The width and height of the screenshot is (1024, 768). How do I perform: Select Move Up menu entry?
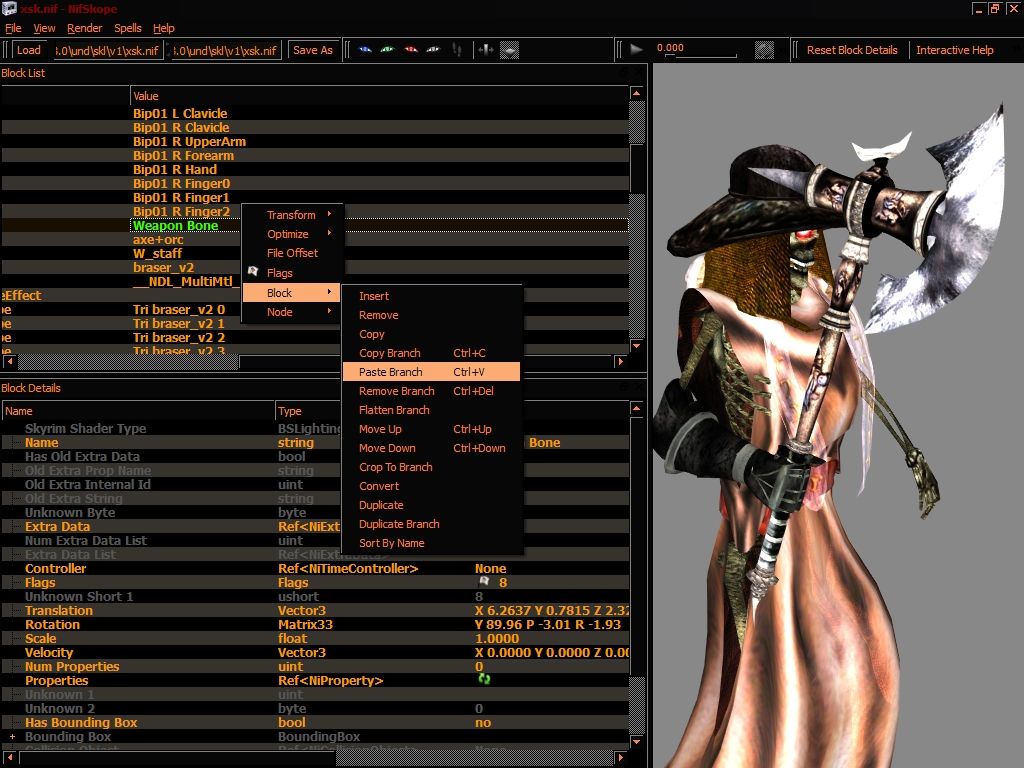[431, 428]
